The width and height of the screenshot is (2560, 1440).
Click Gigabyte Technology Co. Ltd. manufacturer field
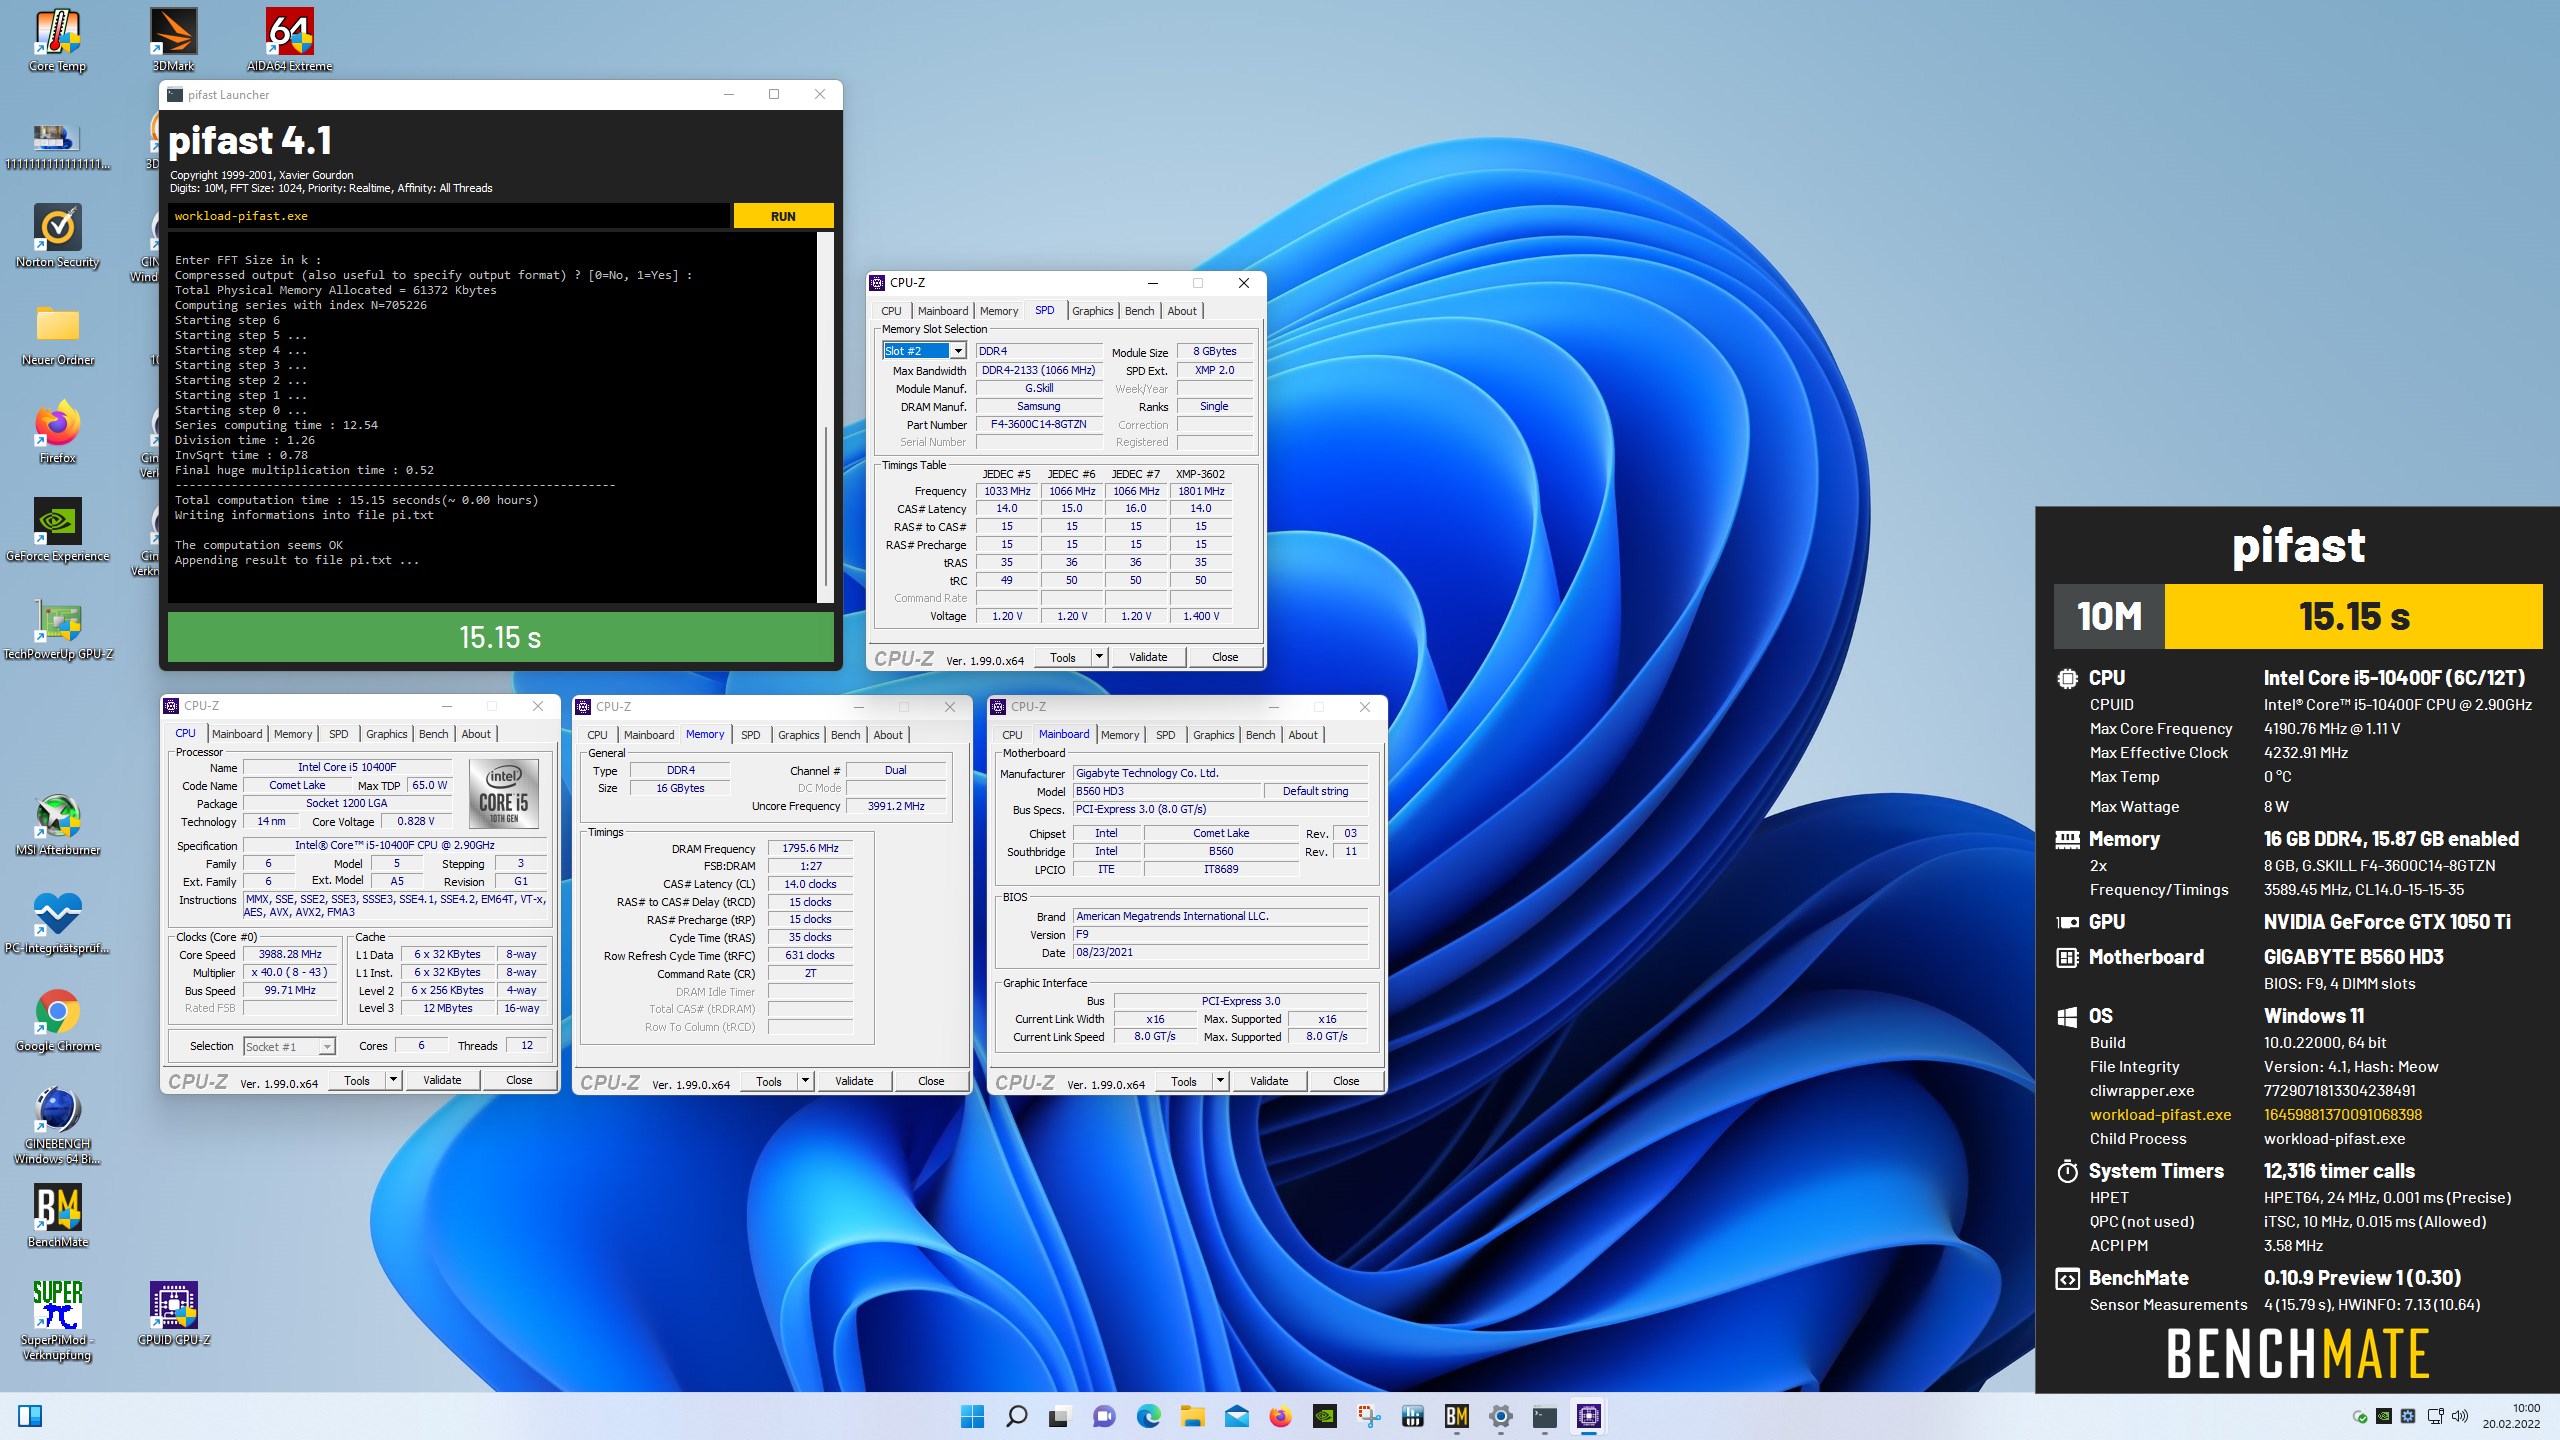pyautogui.click(x=1220, y=773)
